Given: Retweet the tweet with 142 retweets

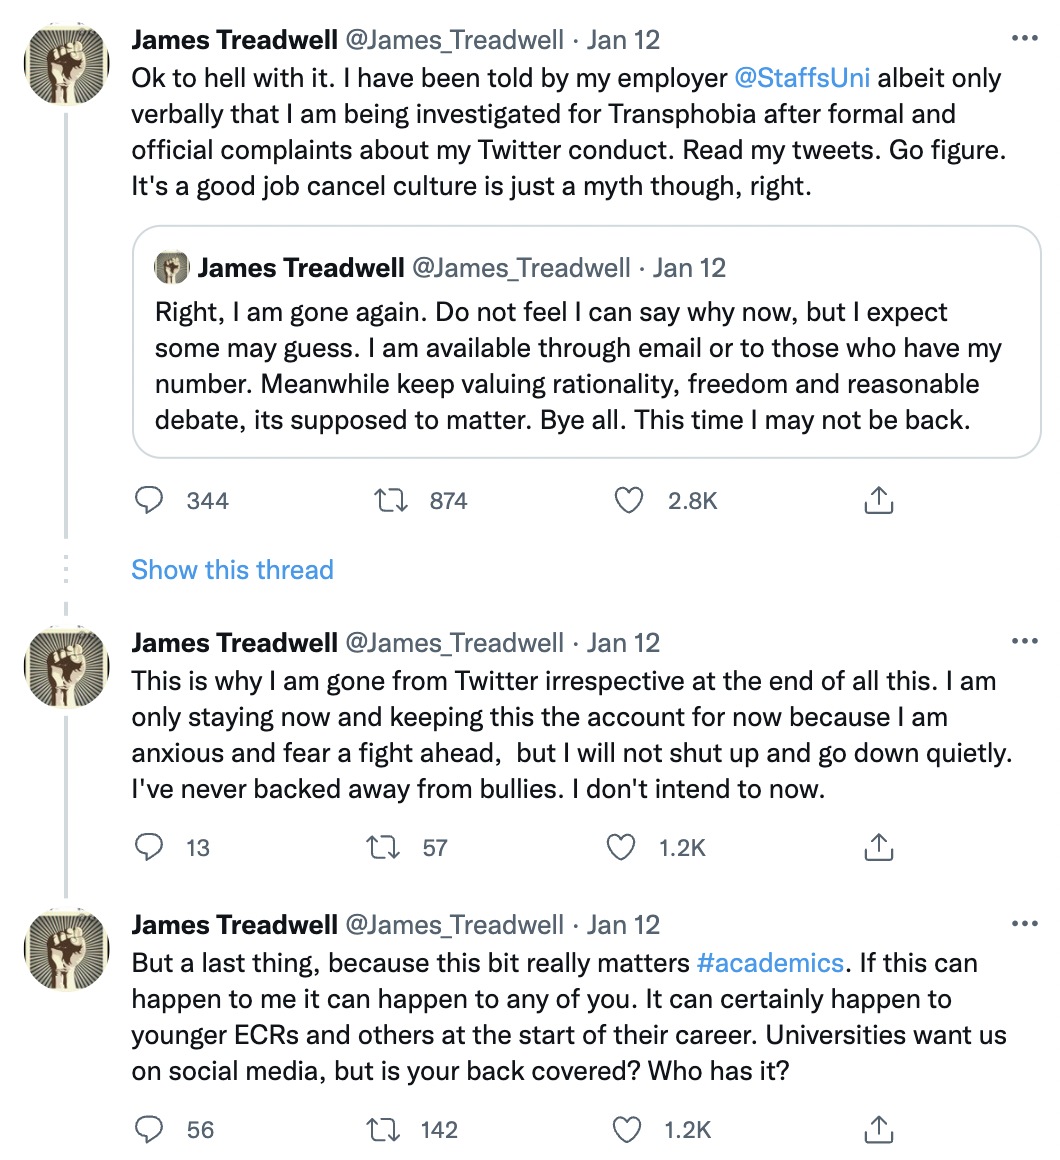Looking at the screenshot, I should point(383,1130).
